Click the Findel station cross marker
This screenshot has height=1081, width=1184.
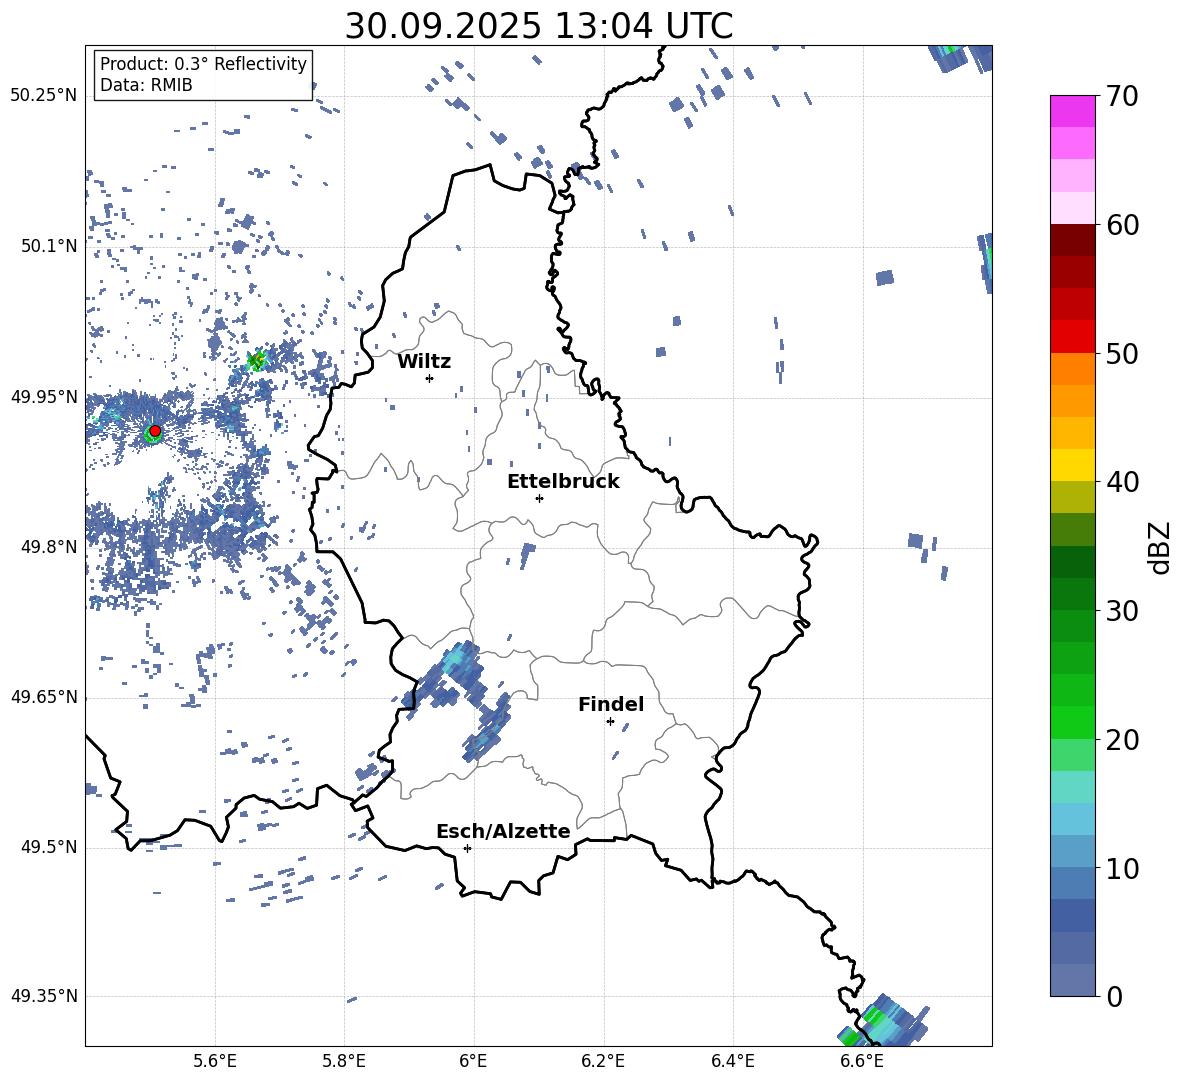(x=610, y=721)
